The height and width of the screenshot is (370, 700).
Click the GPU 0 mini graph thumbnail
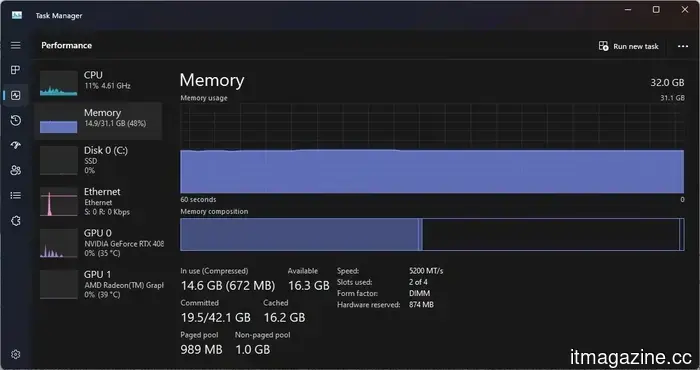58,244
